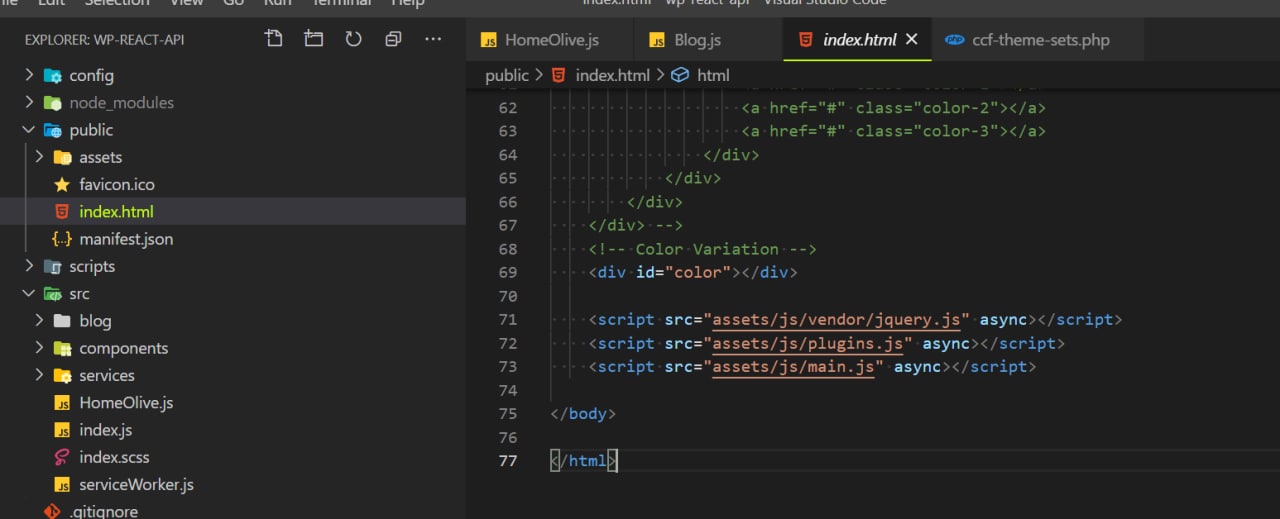Click the config folder icon

(52, 75)
